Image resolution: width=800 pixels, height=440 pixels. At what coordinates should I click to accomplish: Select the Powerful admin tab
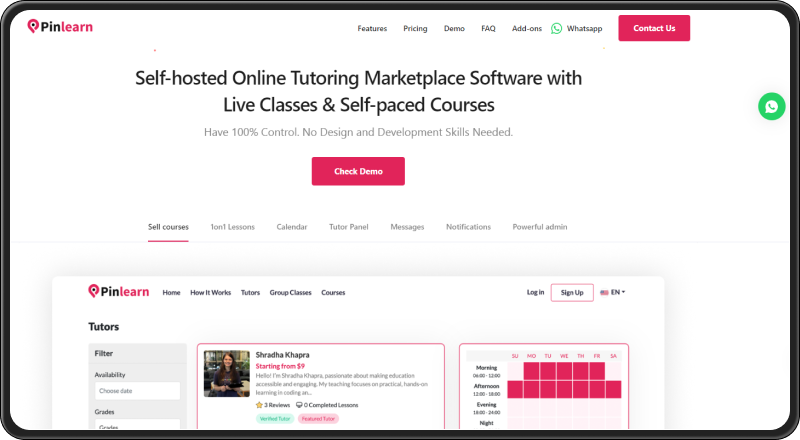click(x=539, y=227)
